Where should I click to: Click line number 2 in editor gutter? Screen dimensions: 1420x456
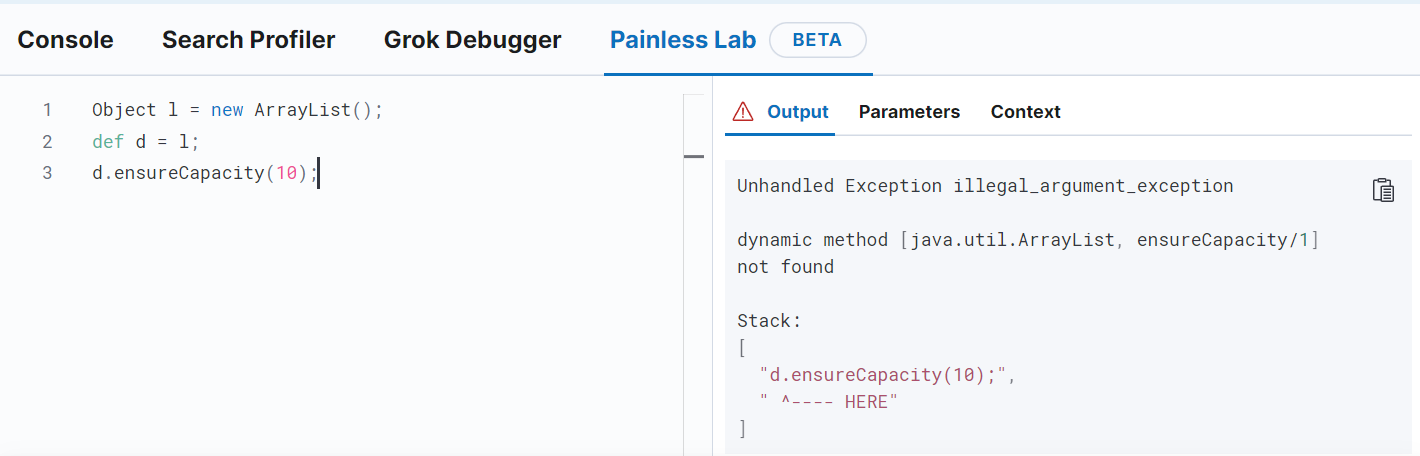coord(47,142)
